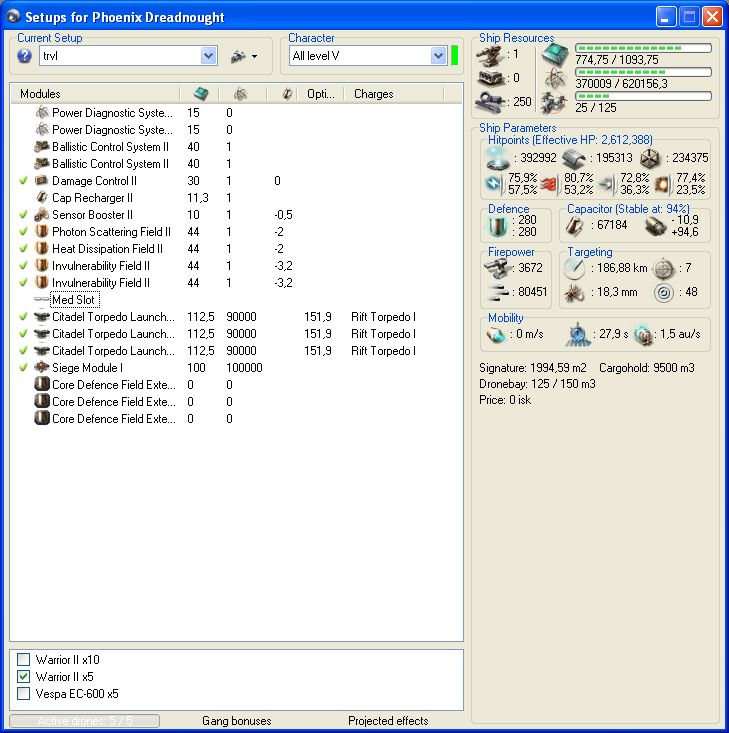Select the empty Med Slot row
Viewport: 729px width, 733px height.
[74, 300]
